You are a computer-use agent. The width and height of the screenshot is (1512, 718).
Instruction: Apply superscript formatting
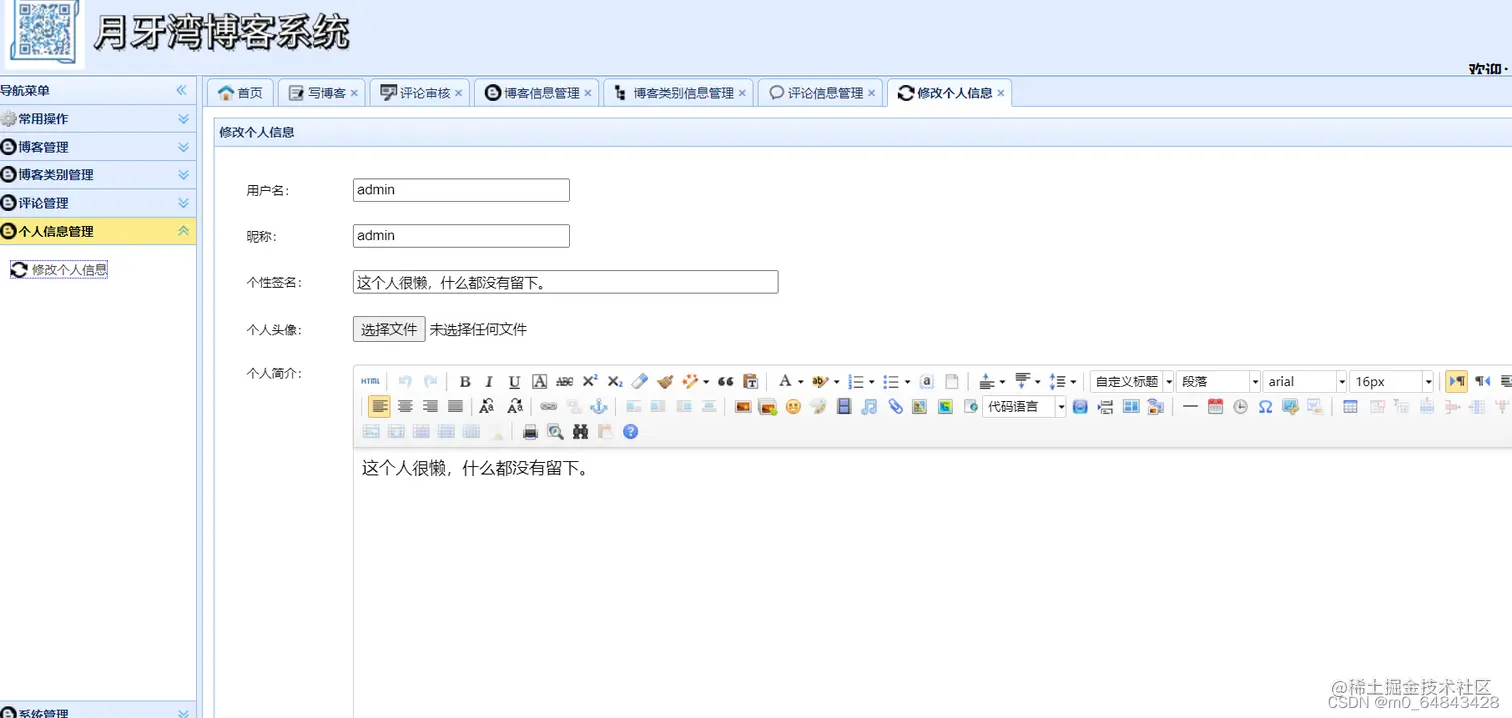[590, 382]
